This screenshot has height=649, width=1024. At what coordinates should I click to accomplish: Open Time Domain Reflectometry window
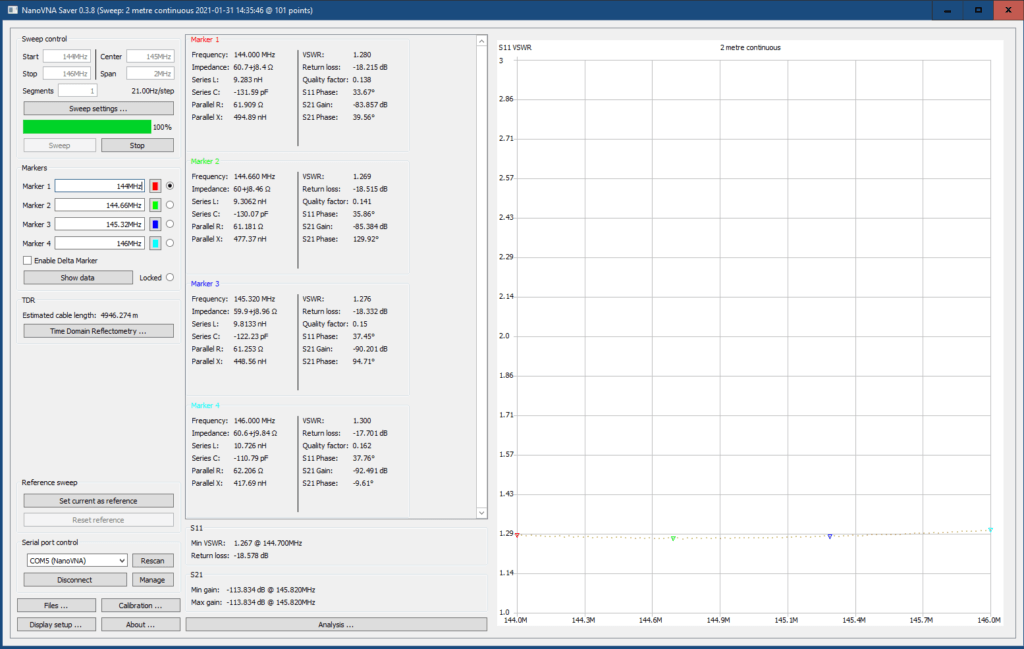point(99,331)
